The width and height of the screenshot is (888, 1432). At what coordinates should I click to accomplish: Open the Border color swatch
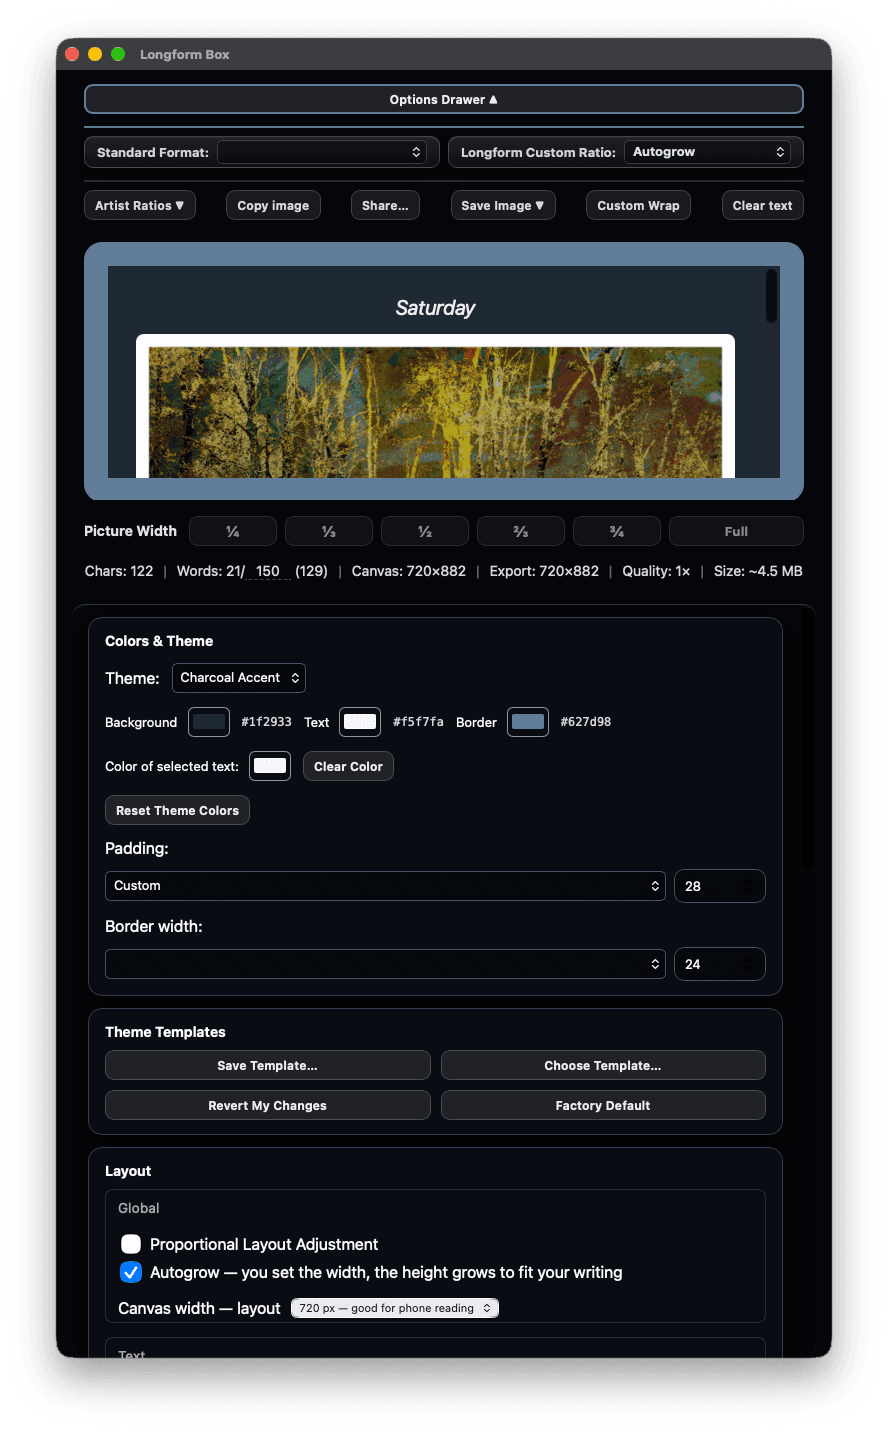(528, 722)
